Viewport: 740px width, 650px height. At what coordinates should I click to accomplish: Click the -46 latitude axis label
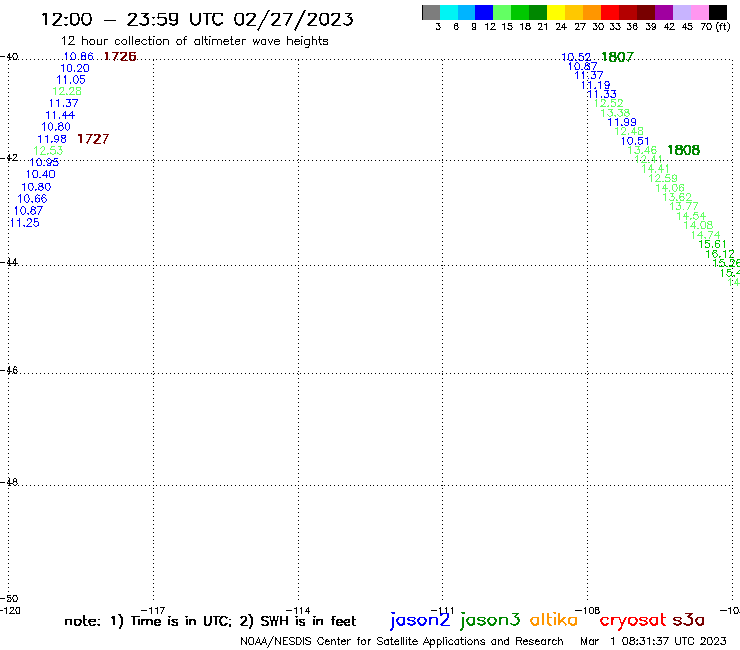9,371
